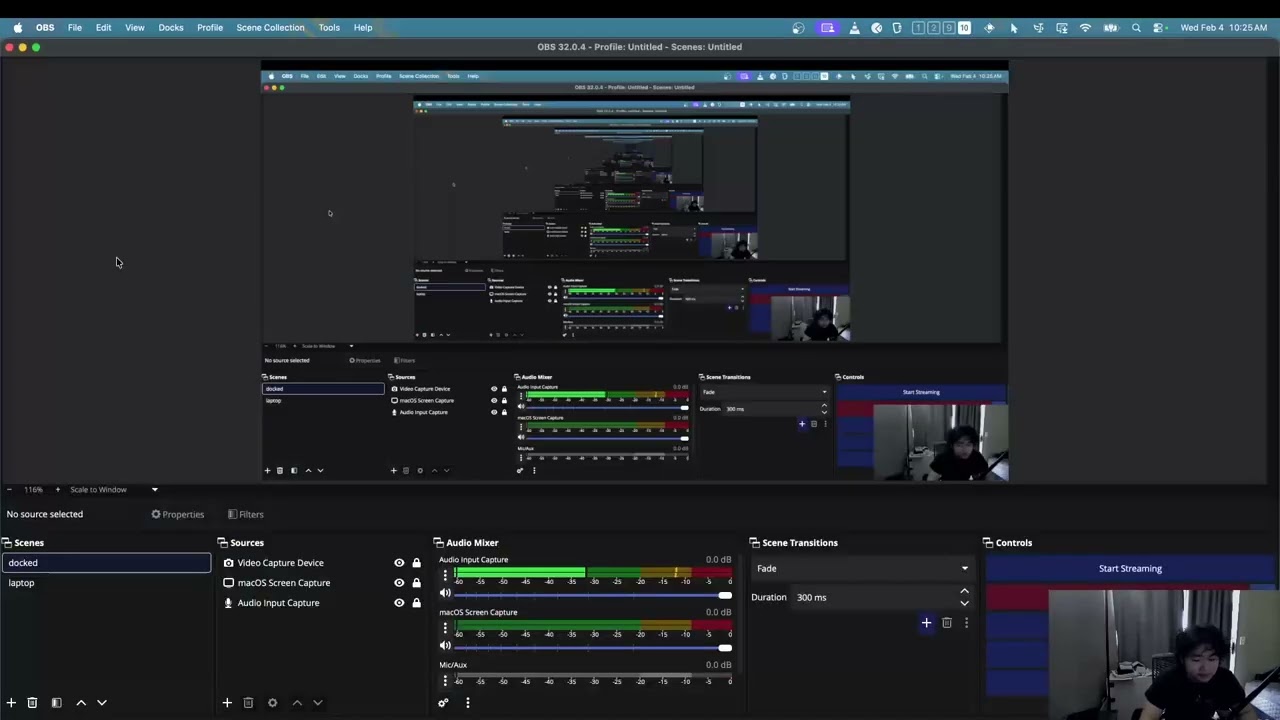
Task: Open Audio Input Capture channel options dots
Action: 445,575
